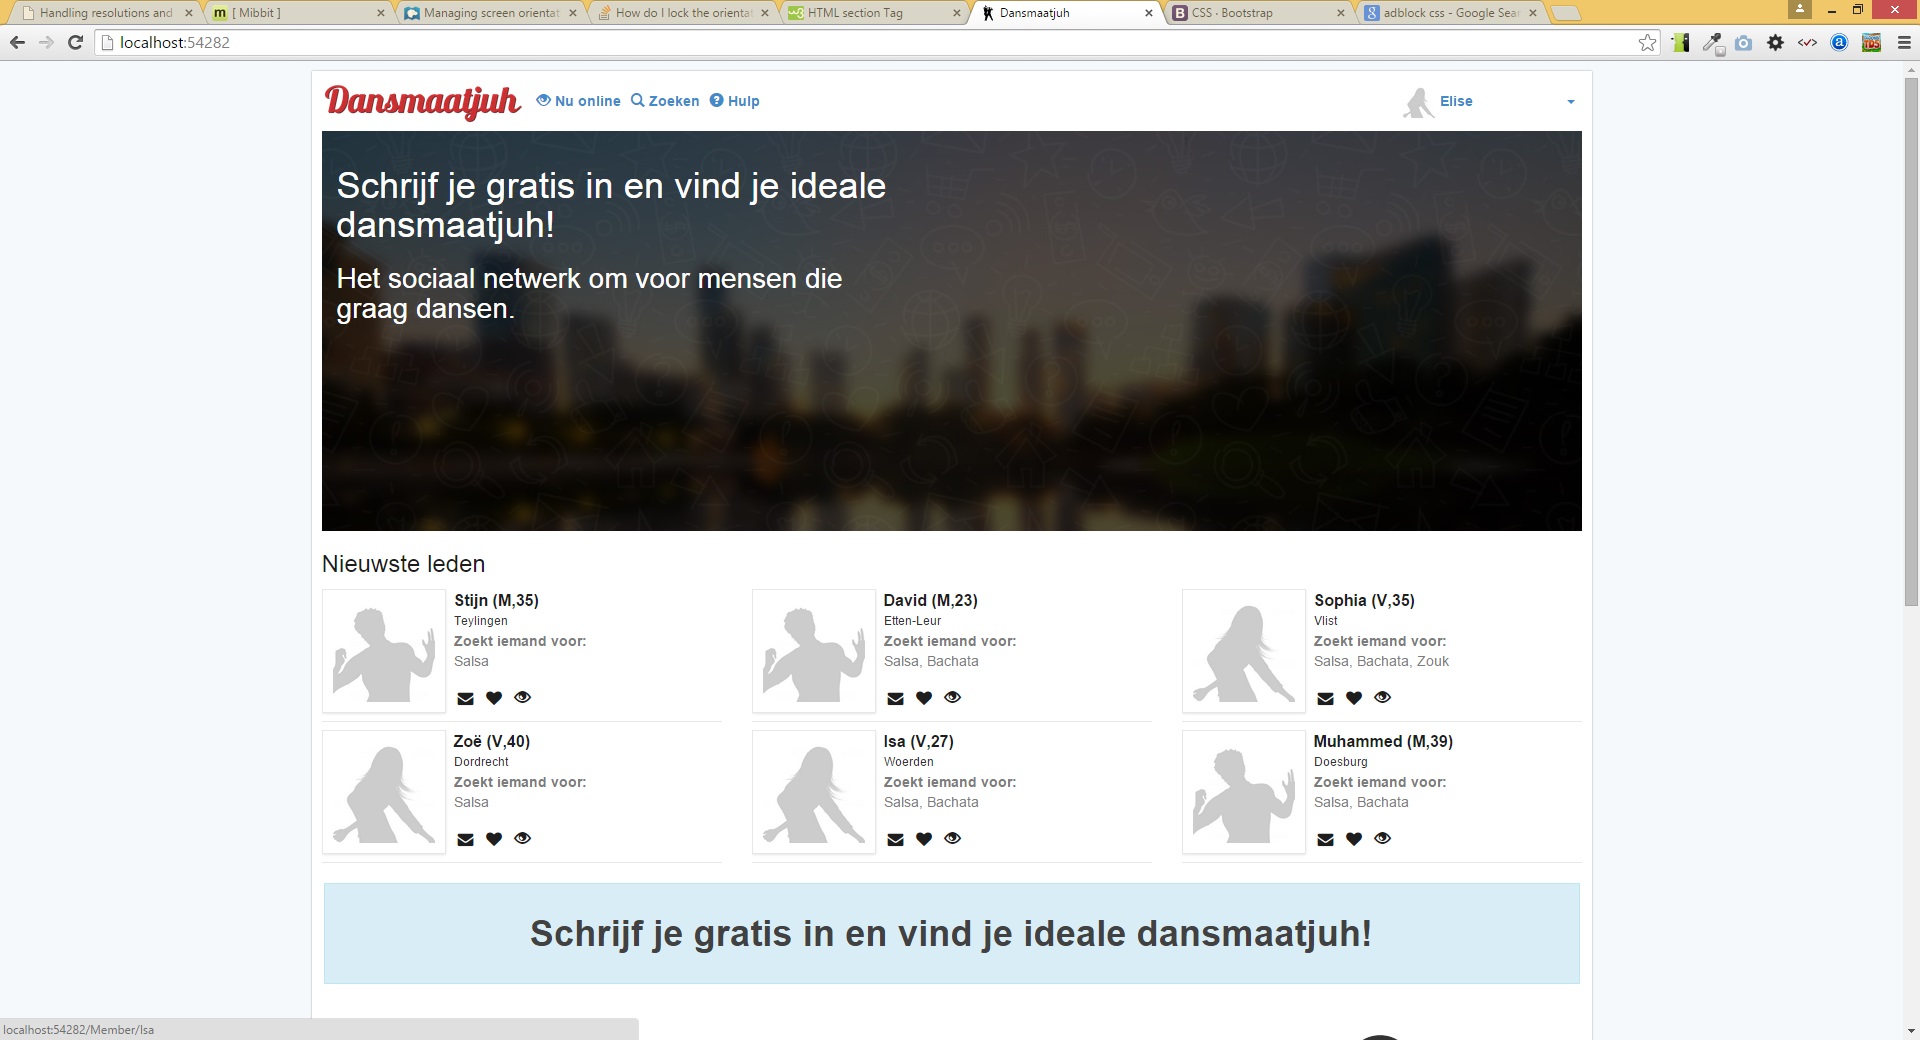Open Muhammed (M,39) profile link
Viewport: 1920px width, 1040px height.
[x=1383, y=741]
